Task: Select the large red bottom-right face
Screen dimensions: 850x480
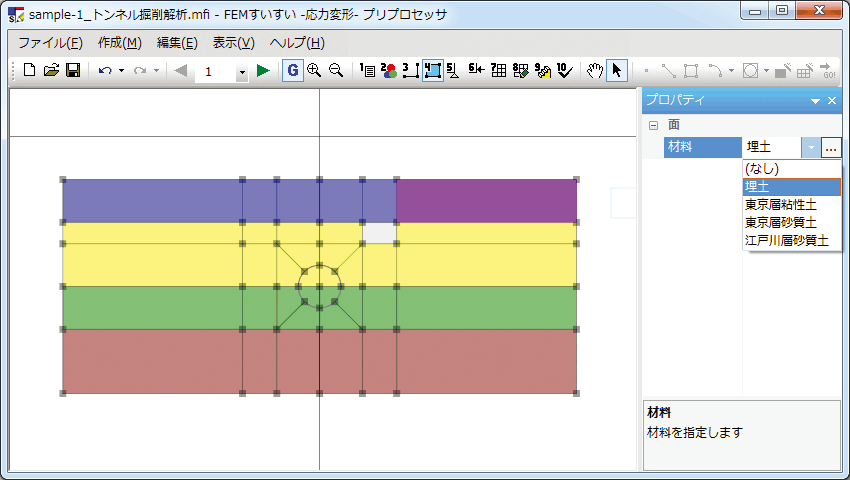Action: pos(486,361)
